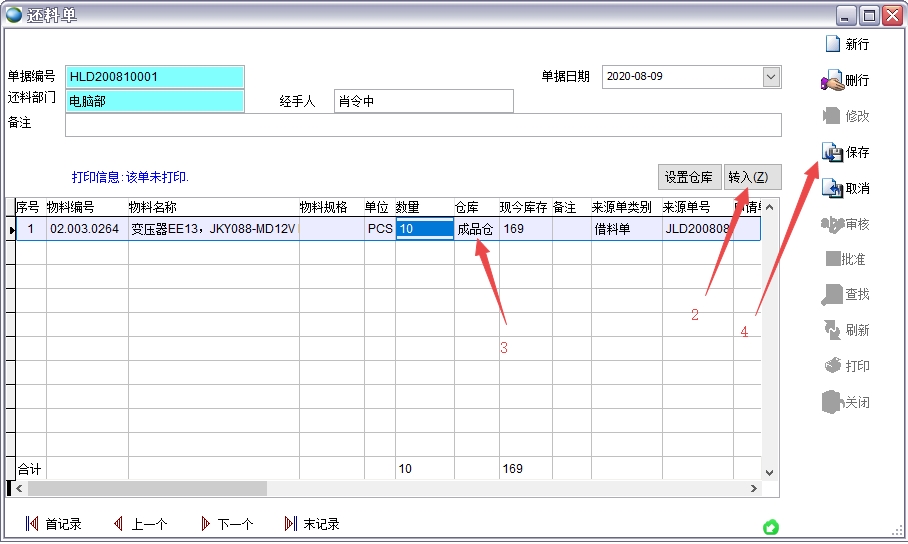908x544 pixels.
Task: Click the 备注 remarks field
Action: click(x=423, y=124)
